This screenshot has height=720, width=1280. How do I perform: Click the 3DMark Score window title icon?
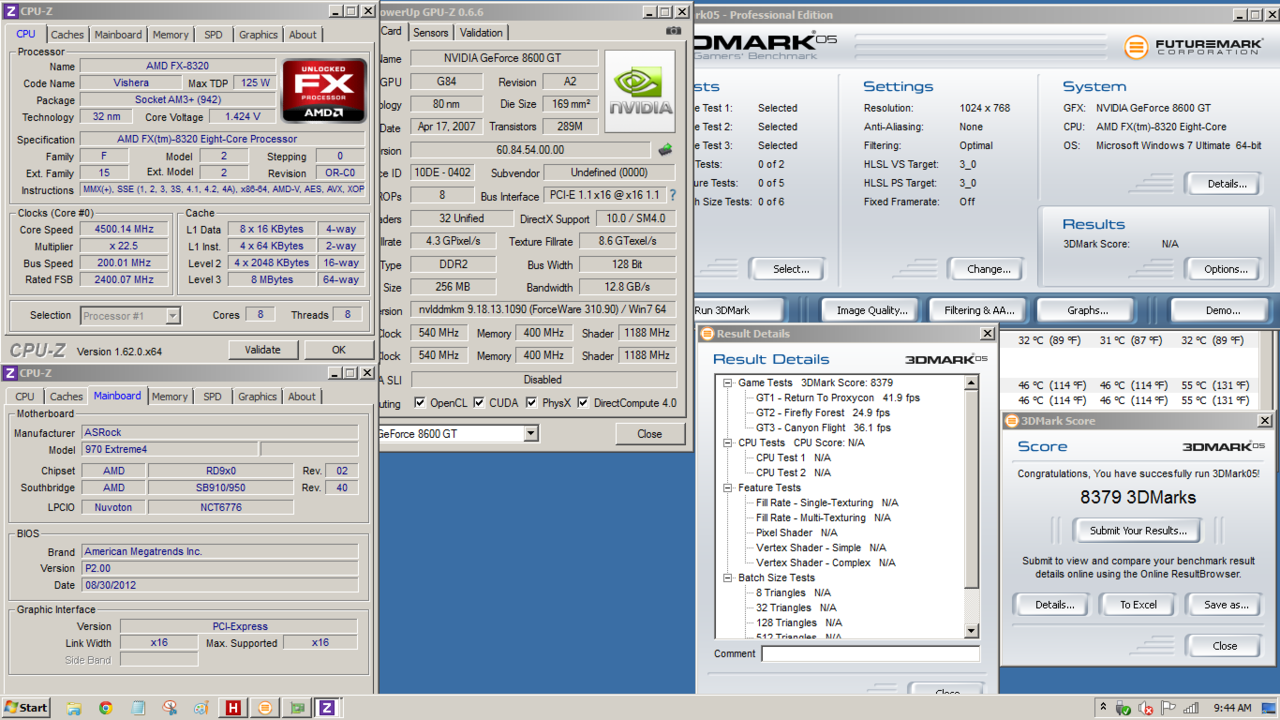click(1012, 421)
